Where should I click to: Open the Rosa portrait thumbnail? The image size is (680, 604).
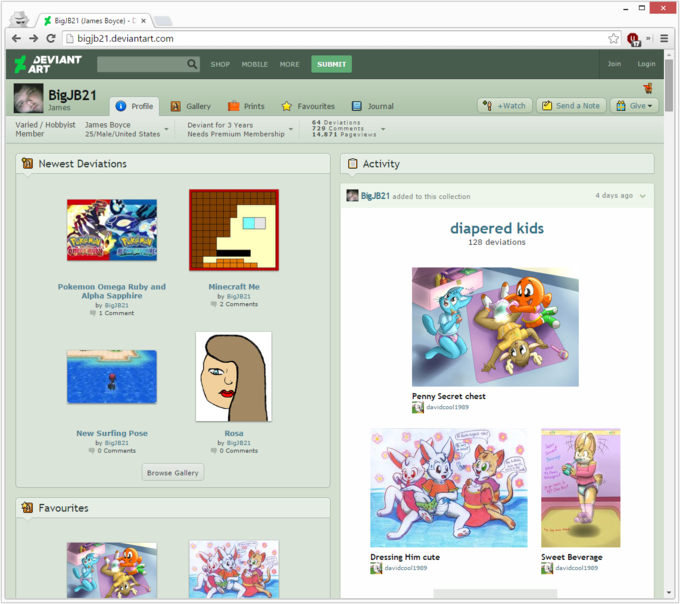tap(234, 377)
